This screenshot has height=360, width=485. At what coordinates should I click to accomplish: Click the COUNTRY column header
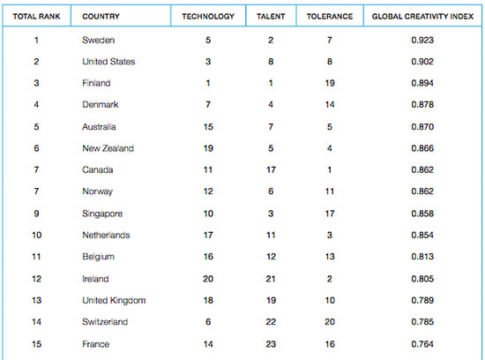coord(101,16)
